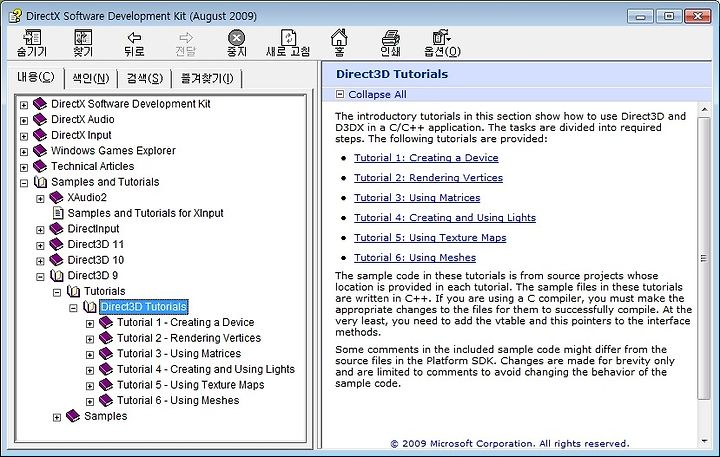Select Tutorial 2 - Rendering Vertices tree item

pyautogui.click(x=189, y=338)
